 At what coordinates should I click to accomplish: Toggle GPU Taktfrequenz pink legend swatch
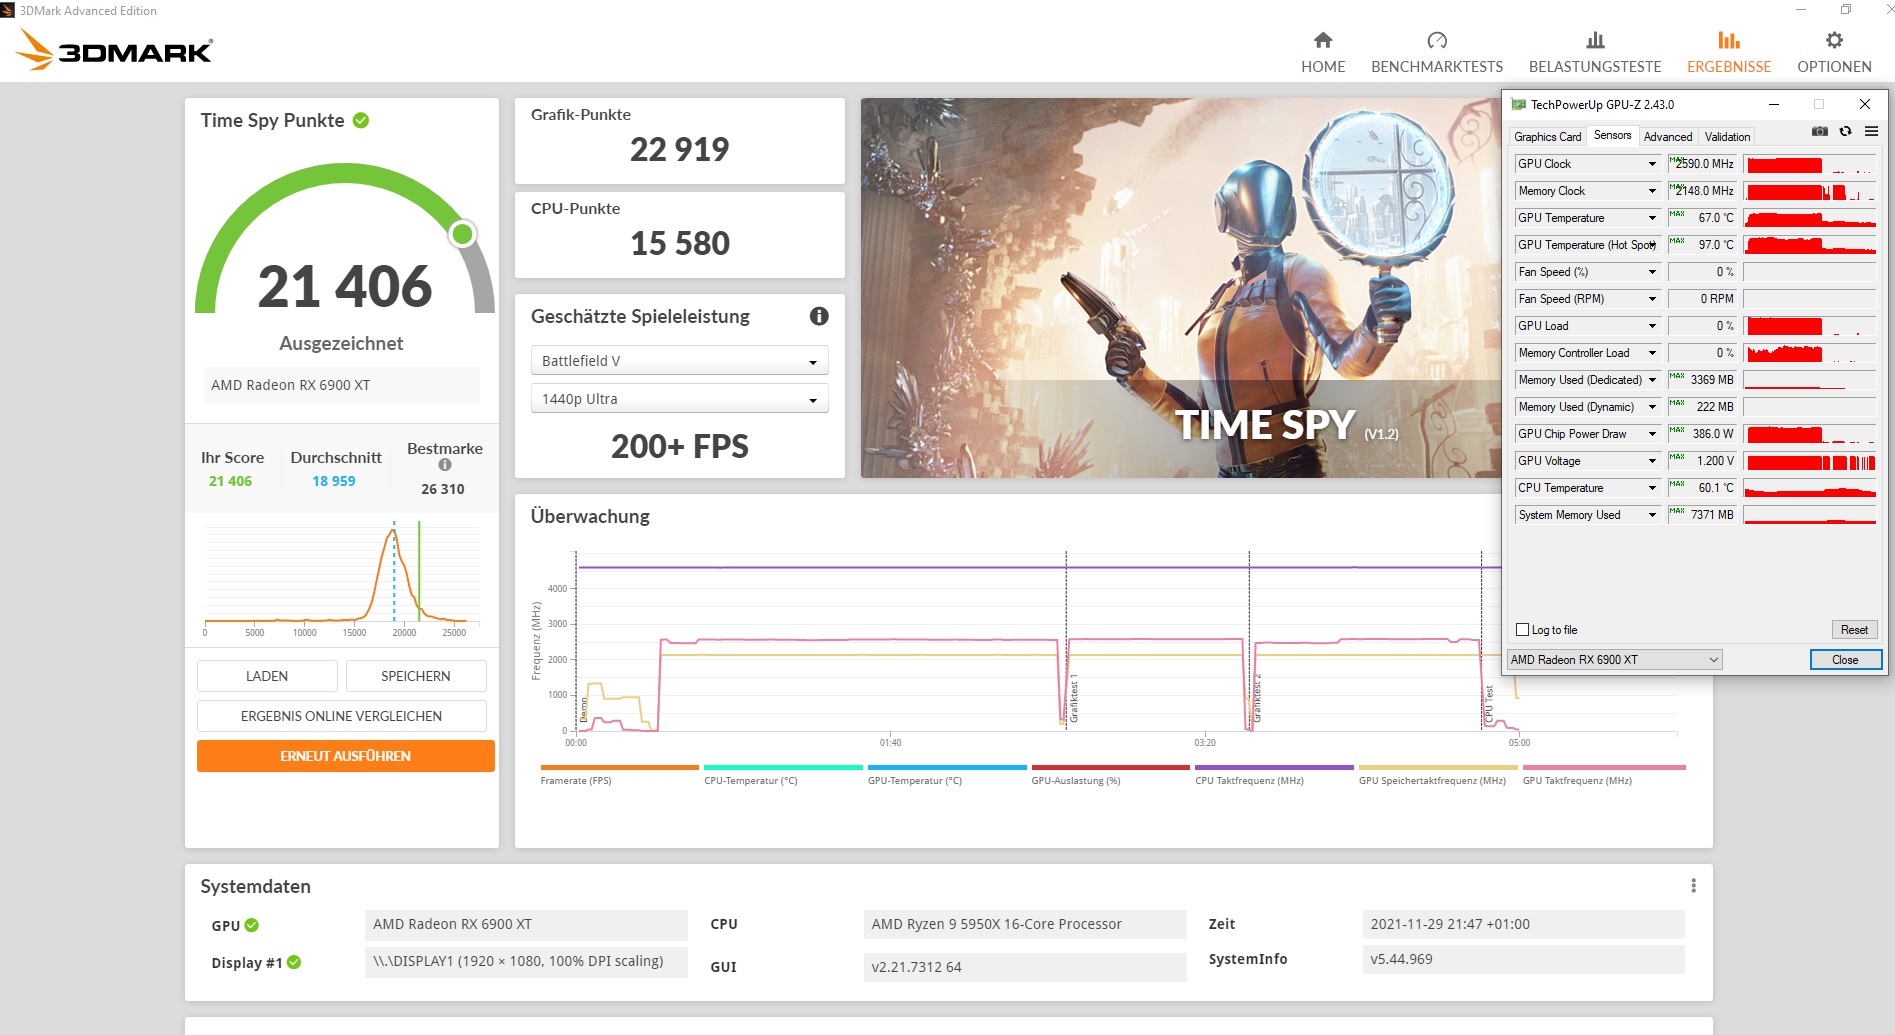pyautogui.click(x=1604, y=768)
